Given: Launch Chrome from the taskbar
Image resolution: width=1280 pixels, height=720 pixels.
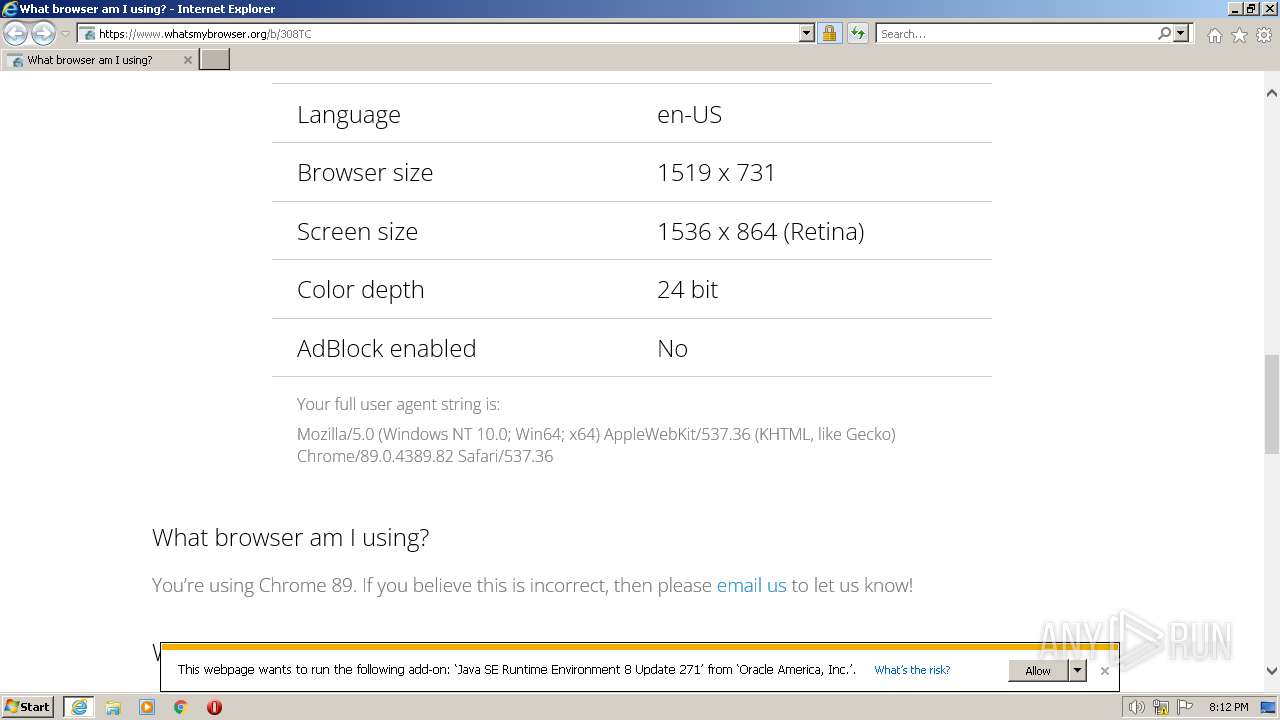Looking at the screenshot, I should tap(181, 707).
